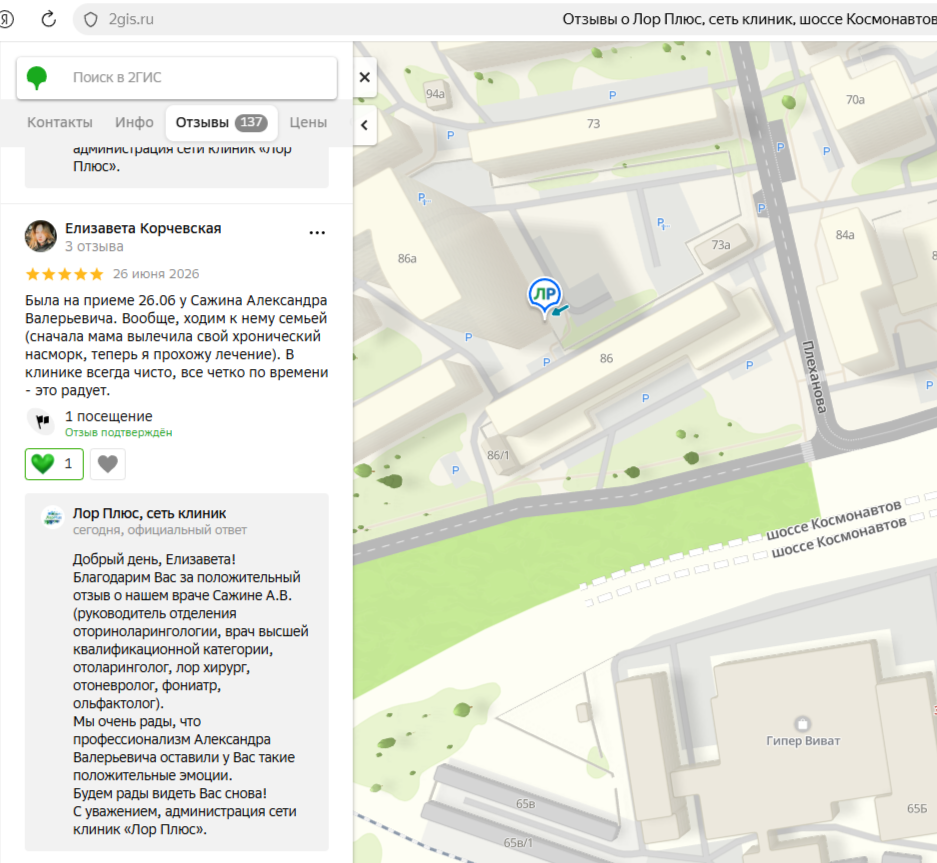The height and width of the screenshot is (863, 937).
Task: Toggle the green heart like button
Action: click(x=54, y=464)
